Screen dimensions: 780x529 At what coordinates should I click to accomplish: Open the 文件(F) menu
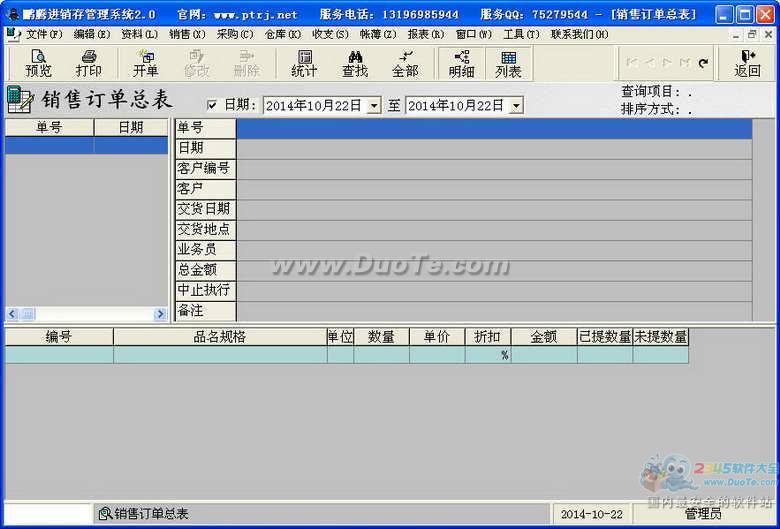(x=44, y=34)
